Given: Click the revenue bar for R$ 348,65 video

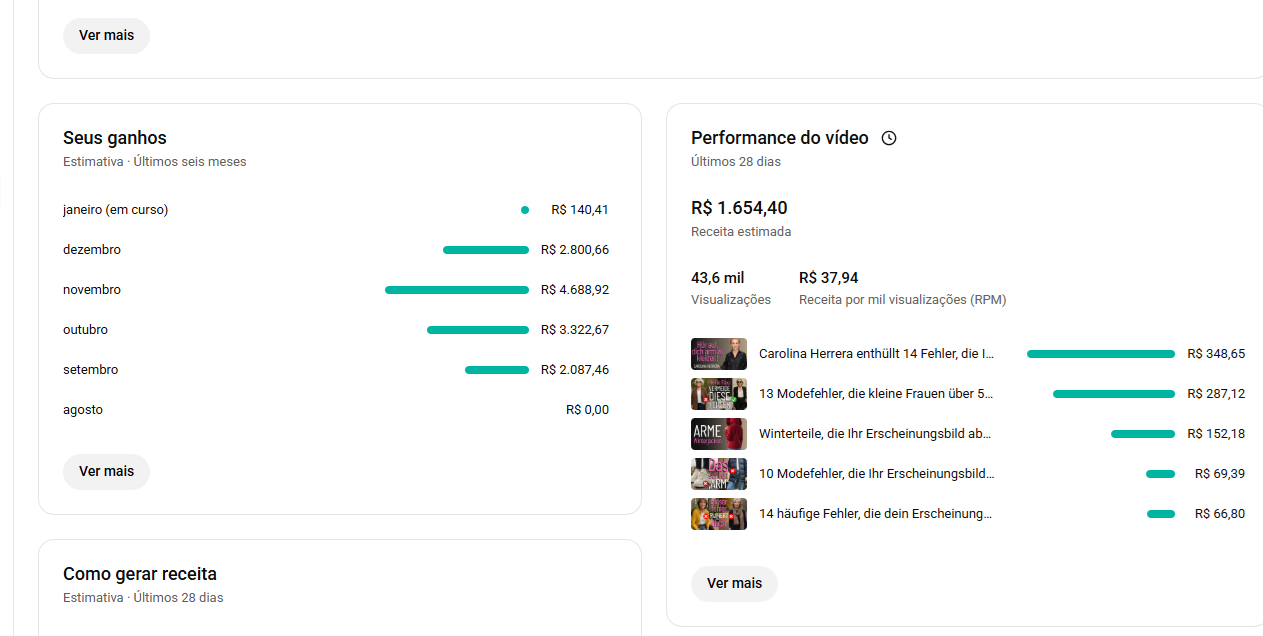Looking at the screenshot, I should (x=1100, y=354).
